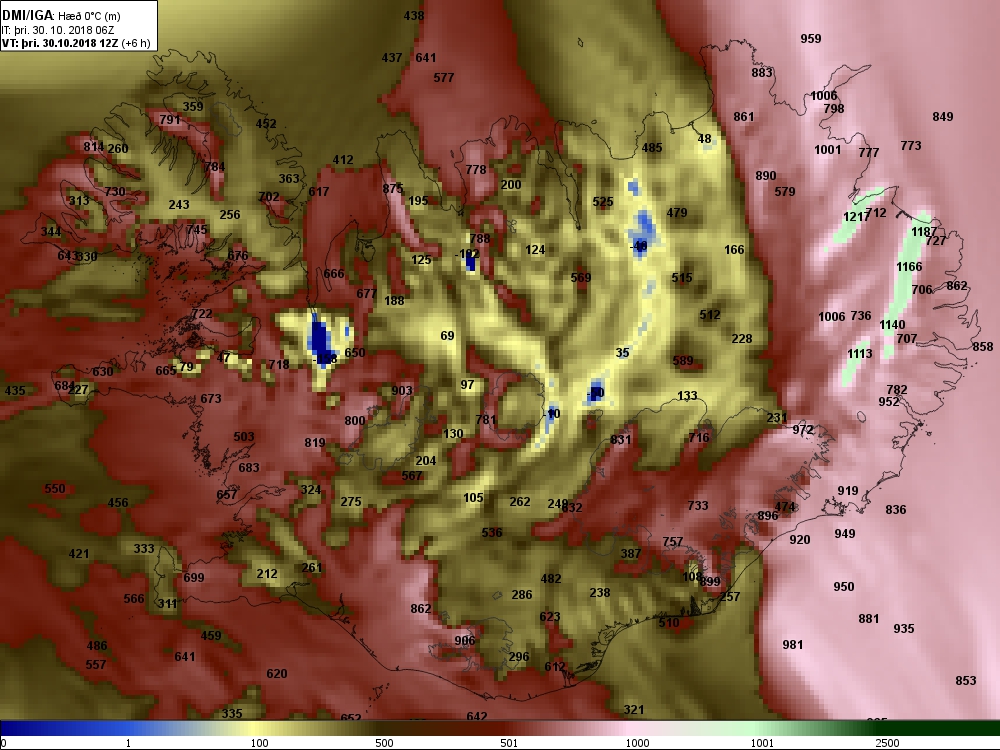Click the legend label '100'

(259, 743)
